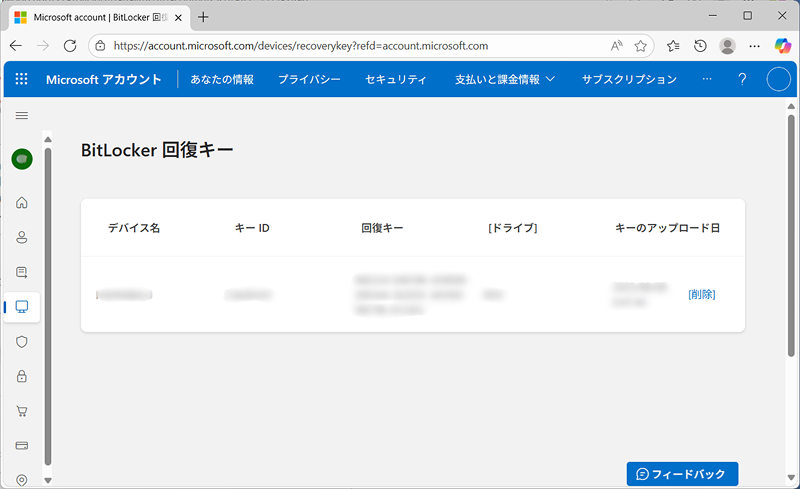
Task: Open the セキュリティ menu item
Action: pos(396,80)
